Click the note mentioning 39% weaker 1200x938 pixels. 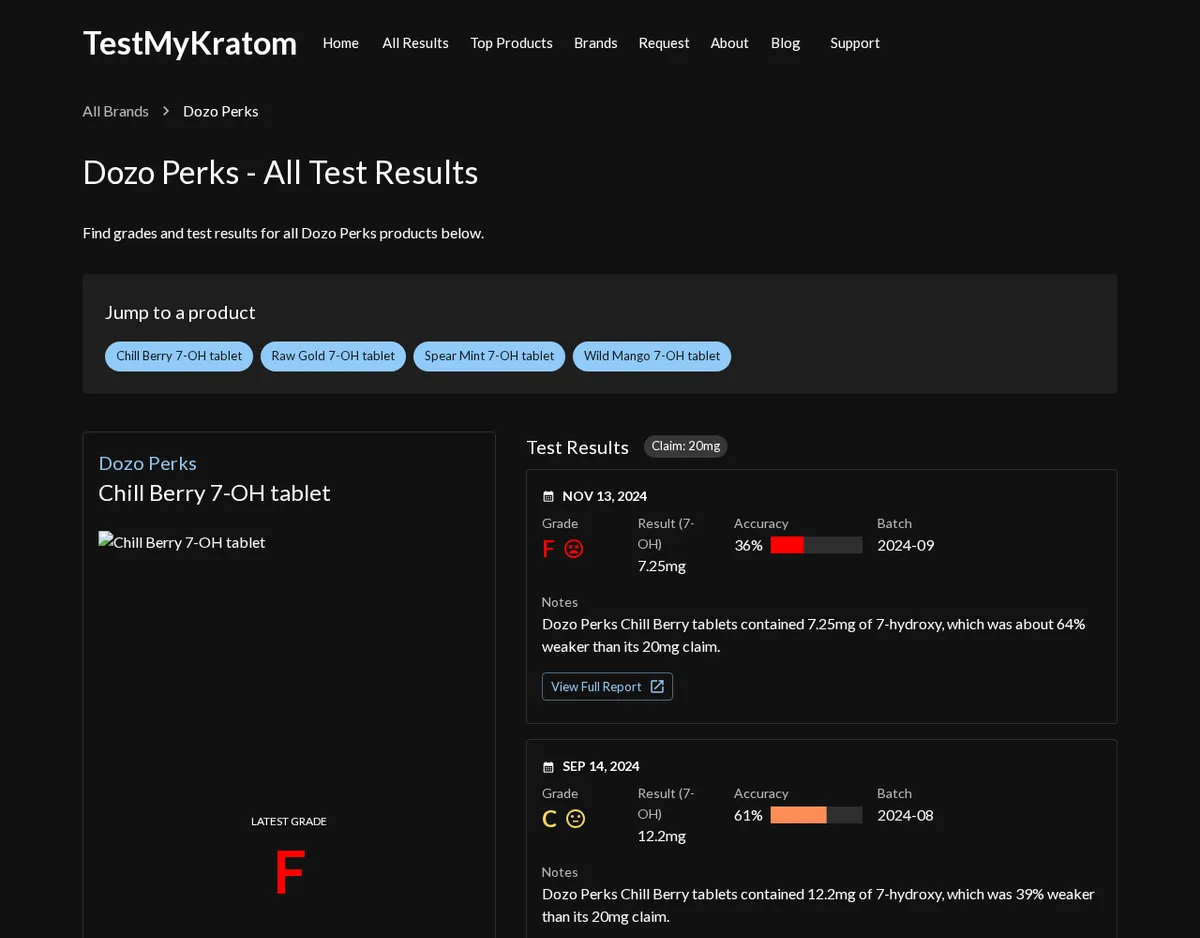pos(818,905)
